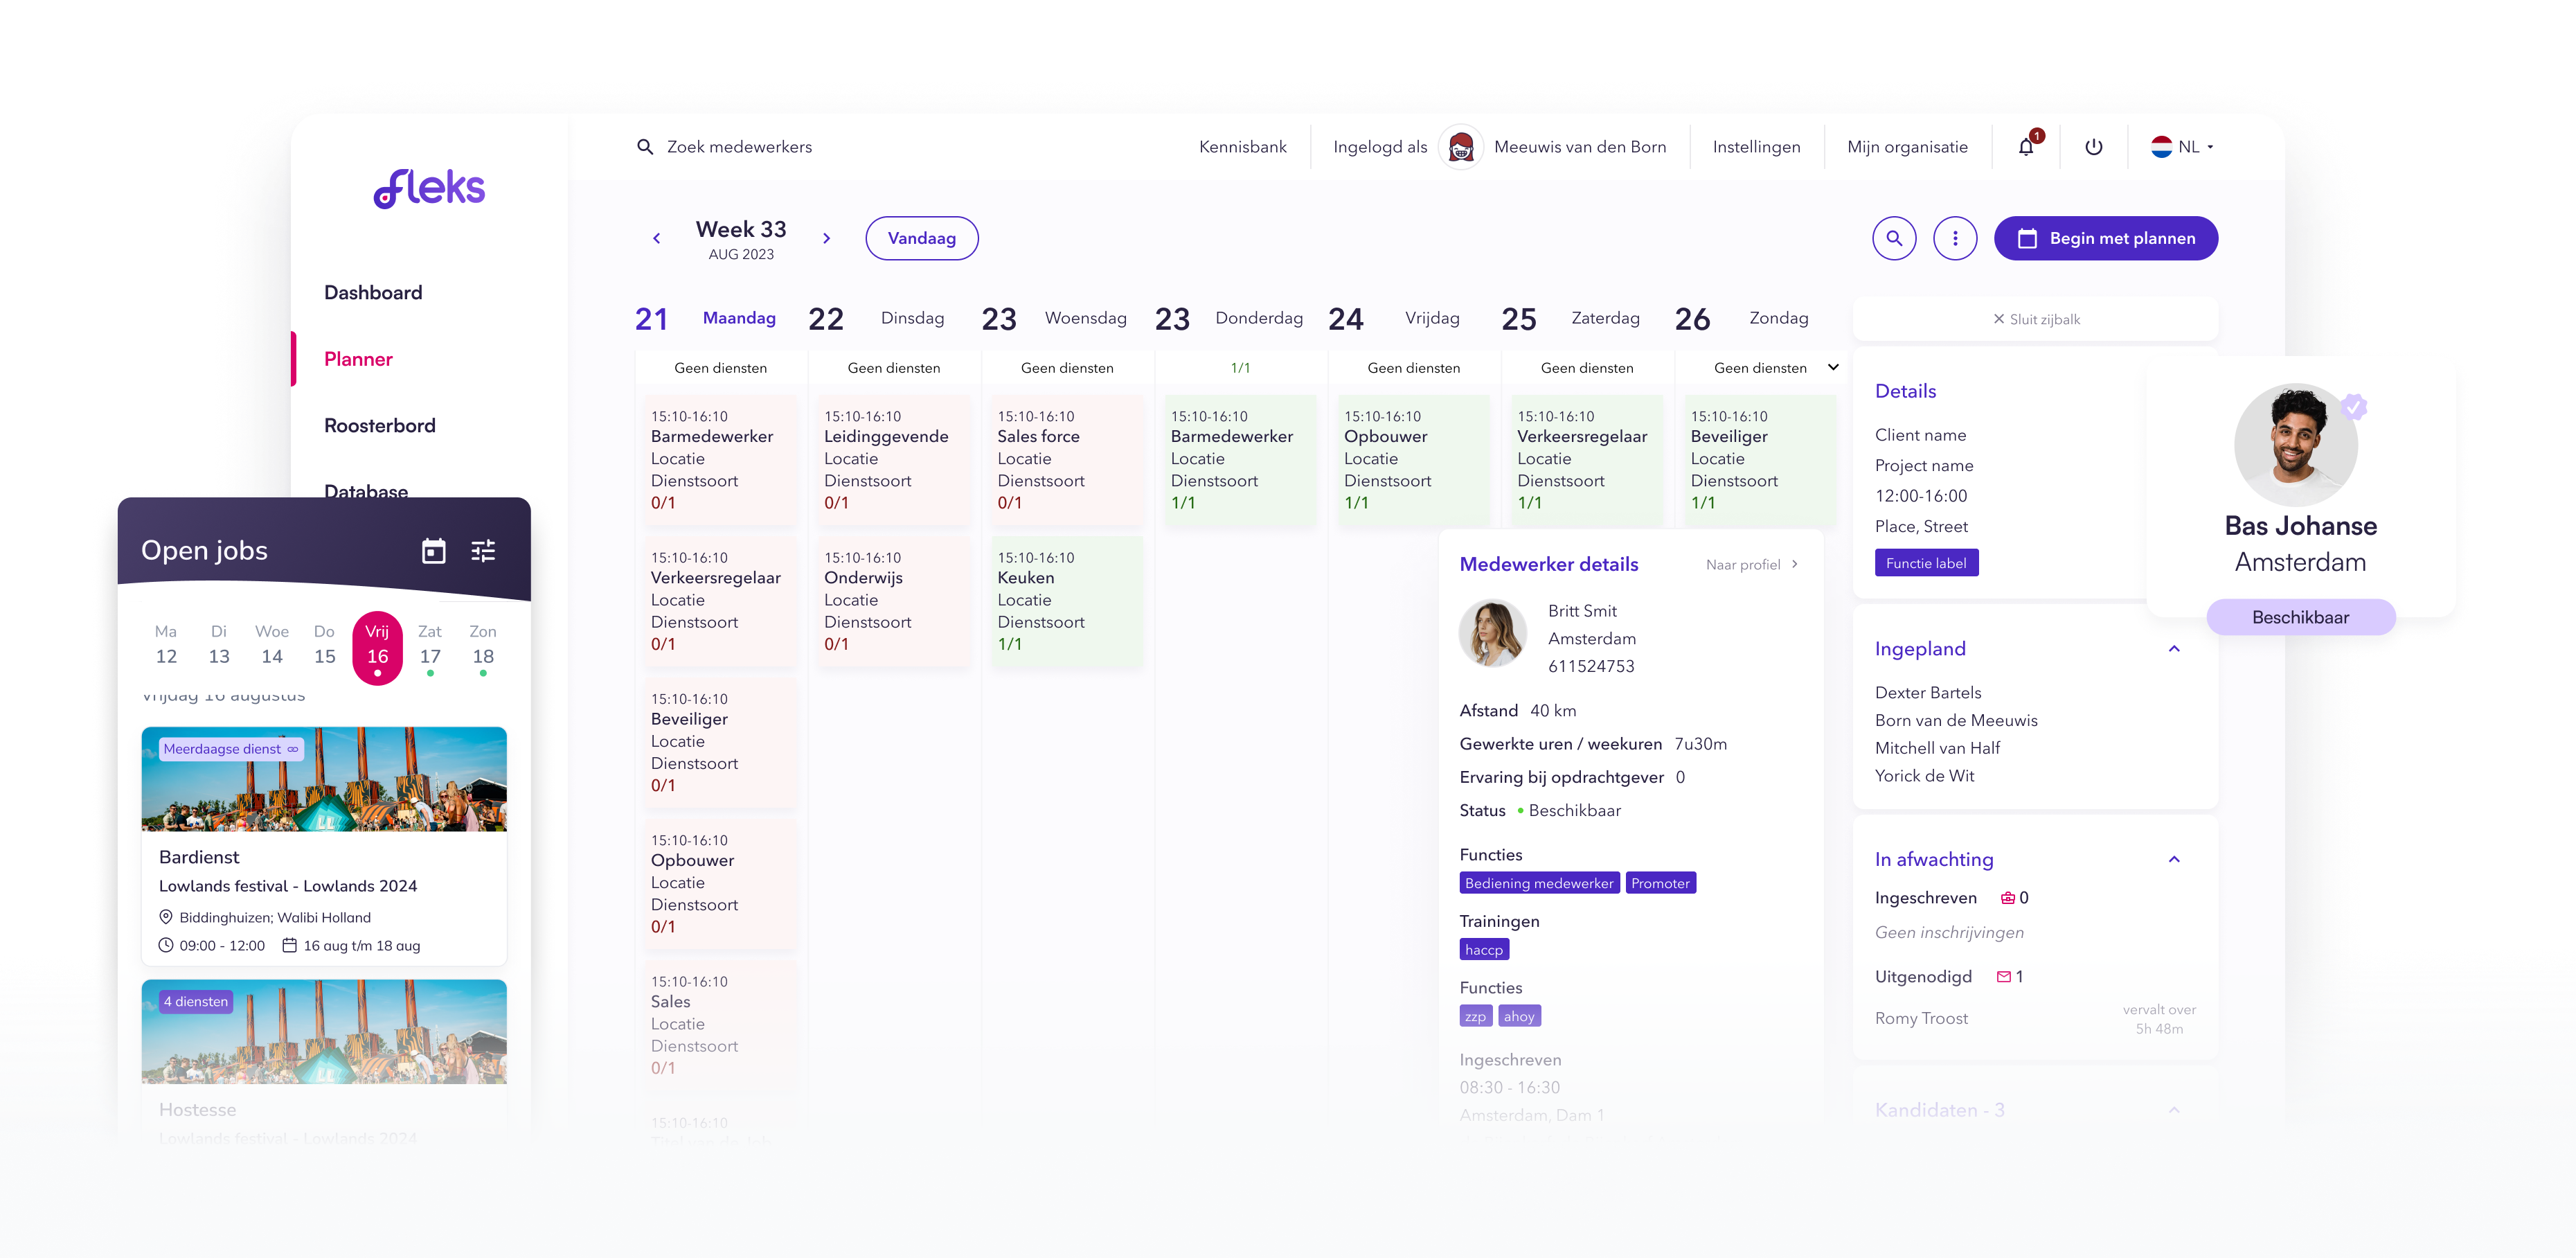Click the Functie label tag
This screenshot has height=1258, width=2576.
click(x=1926, y=563)
